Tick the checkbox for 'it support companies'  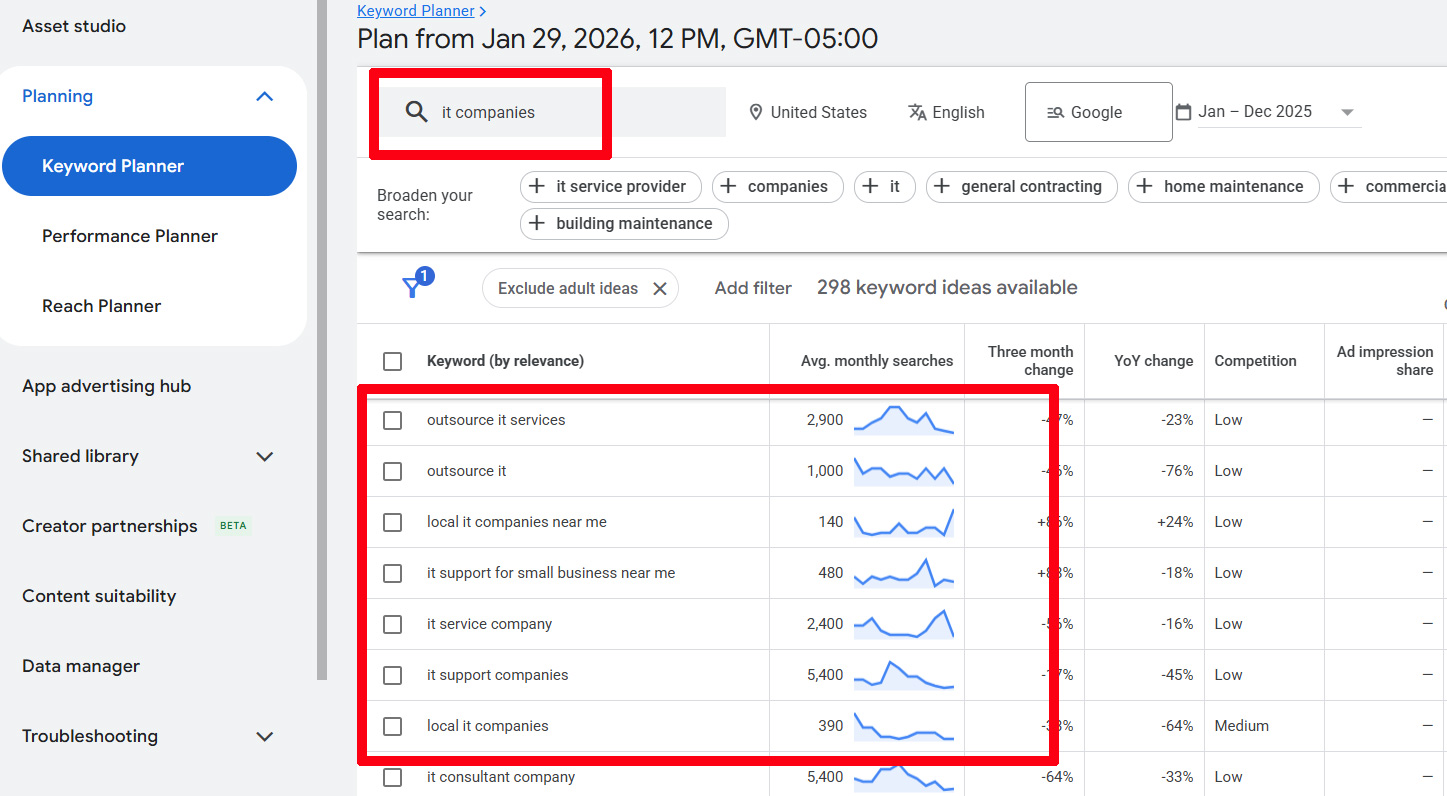coord(392,675)
